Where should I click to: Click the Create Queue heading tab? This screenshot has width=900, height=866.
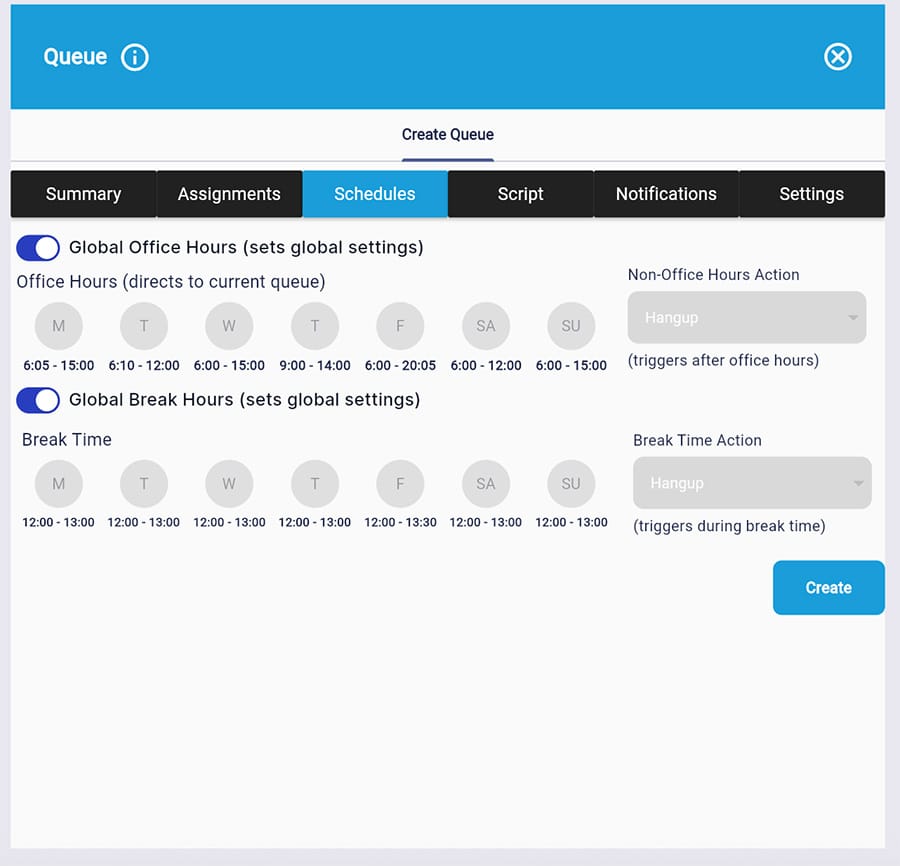[x=447, y=135]
